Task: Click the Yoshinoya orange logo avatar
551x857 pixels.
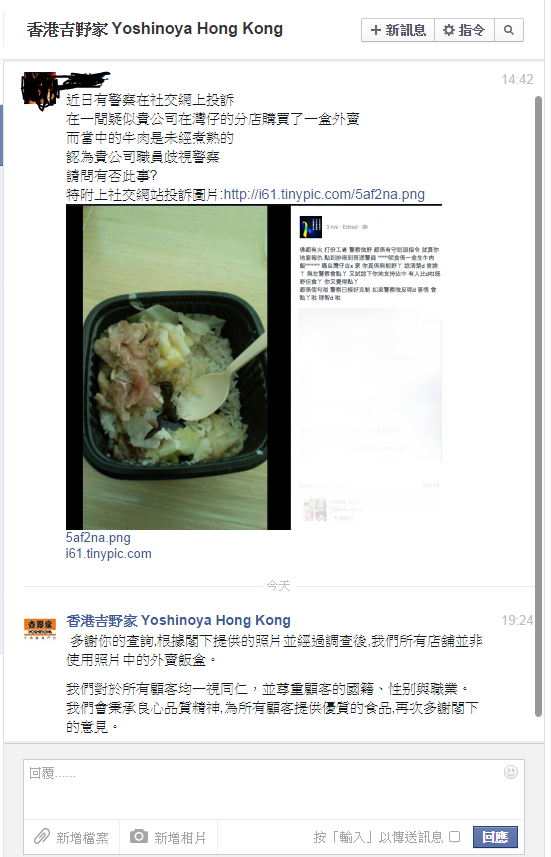Action: [39, 629]
